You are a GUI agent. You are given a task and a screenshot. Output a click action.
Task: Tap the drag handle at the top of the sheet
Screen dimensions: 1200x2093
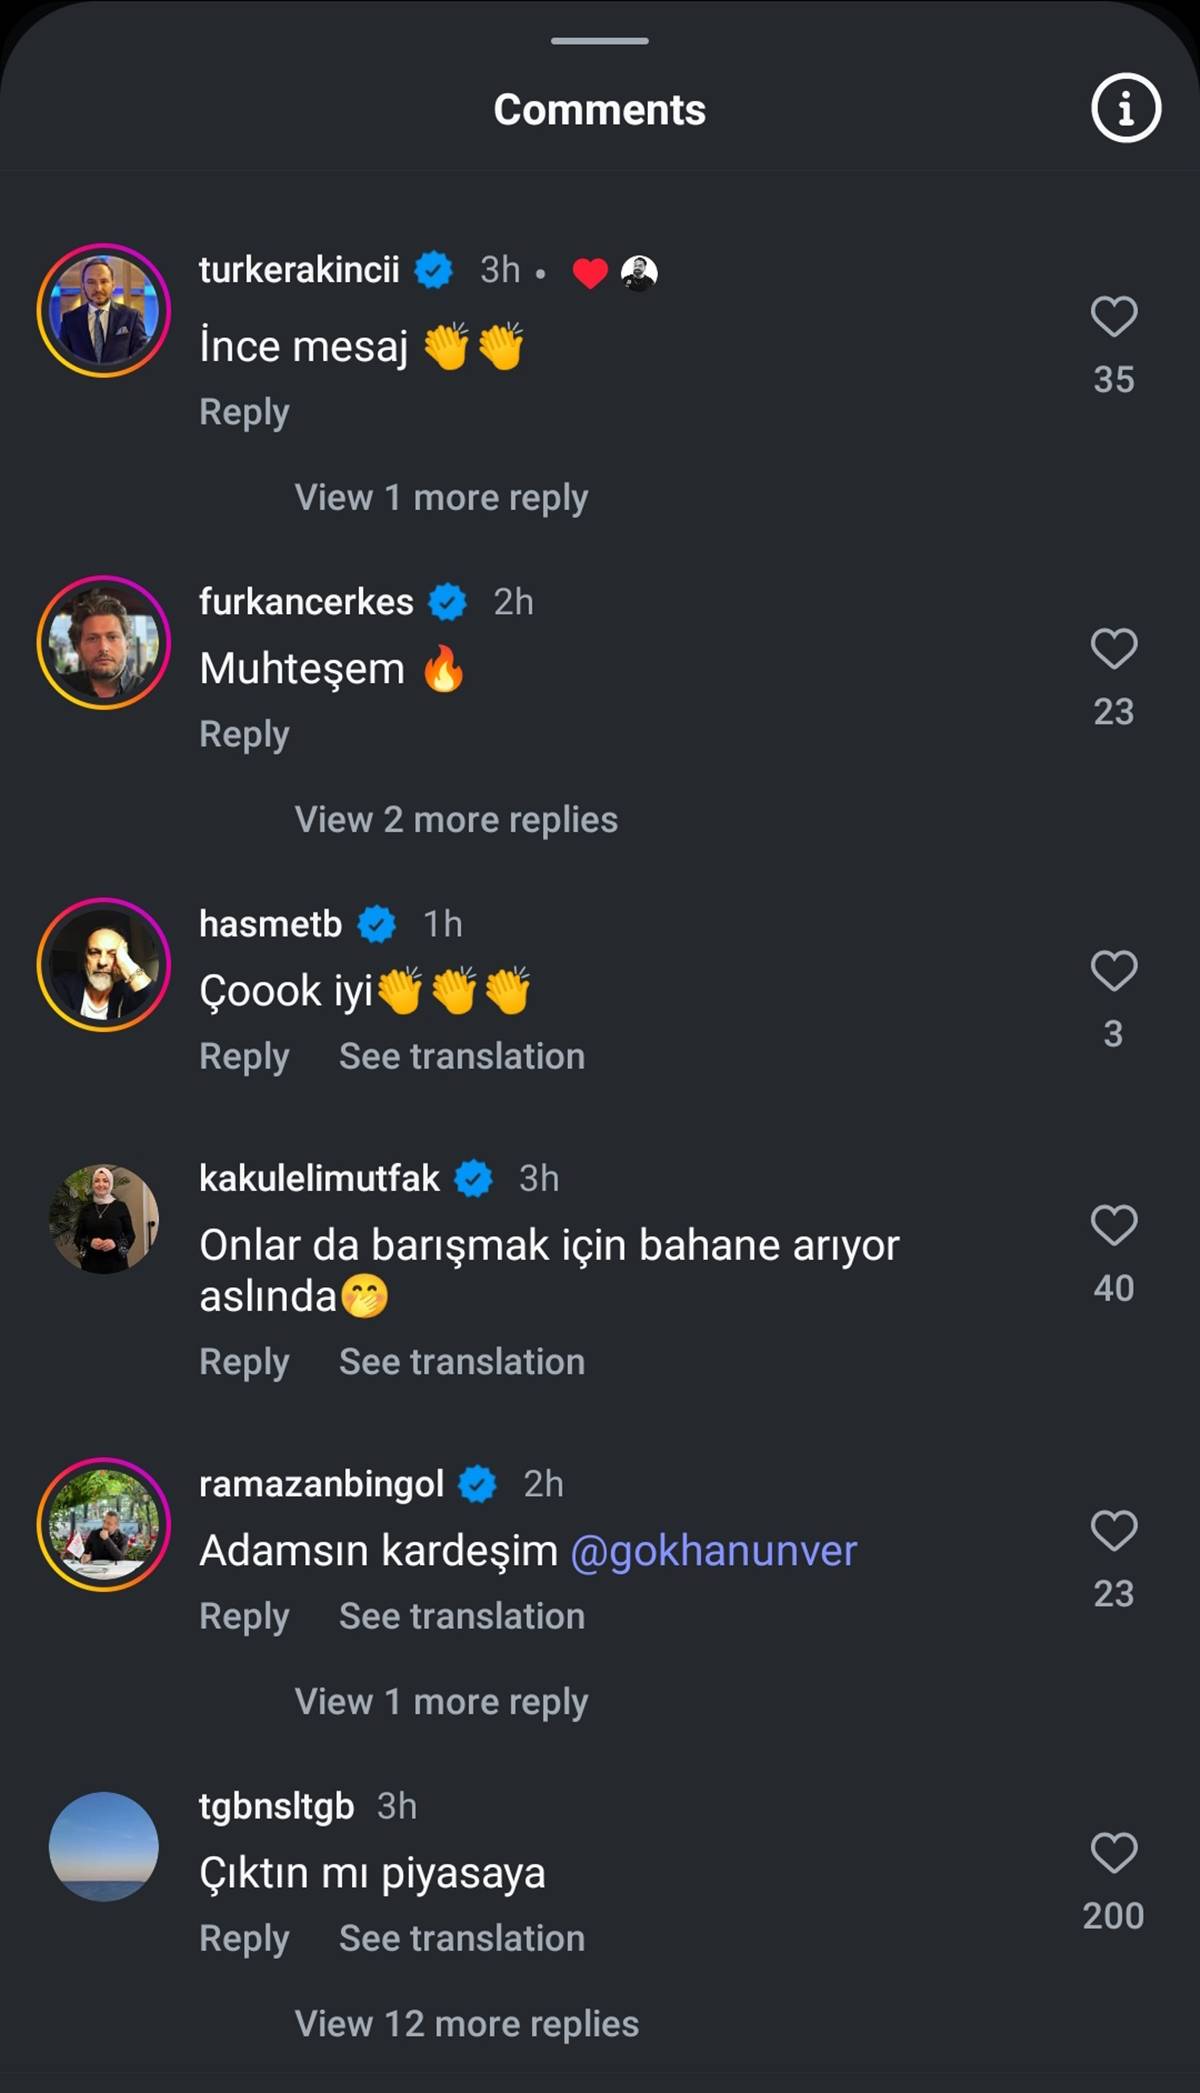[598, 41]
